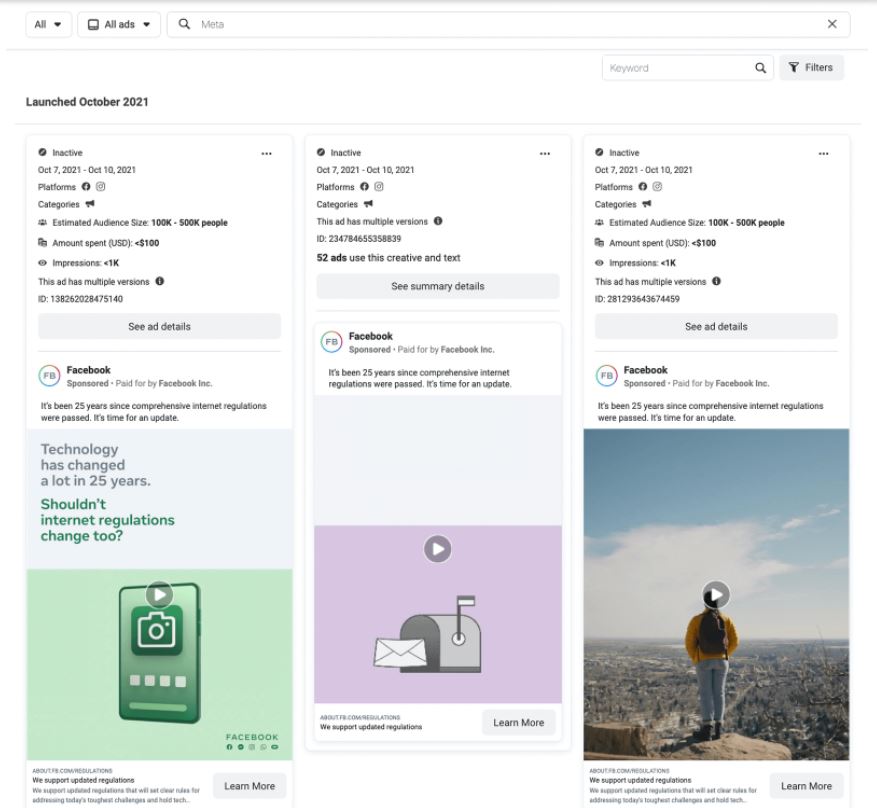This screenshot has height=808, width=877.
Task: Click Learn More on the mailbox ad
Action: point(518,723)
